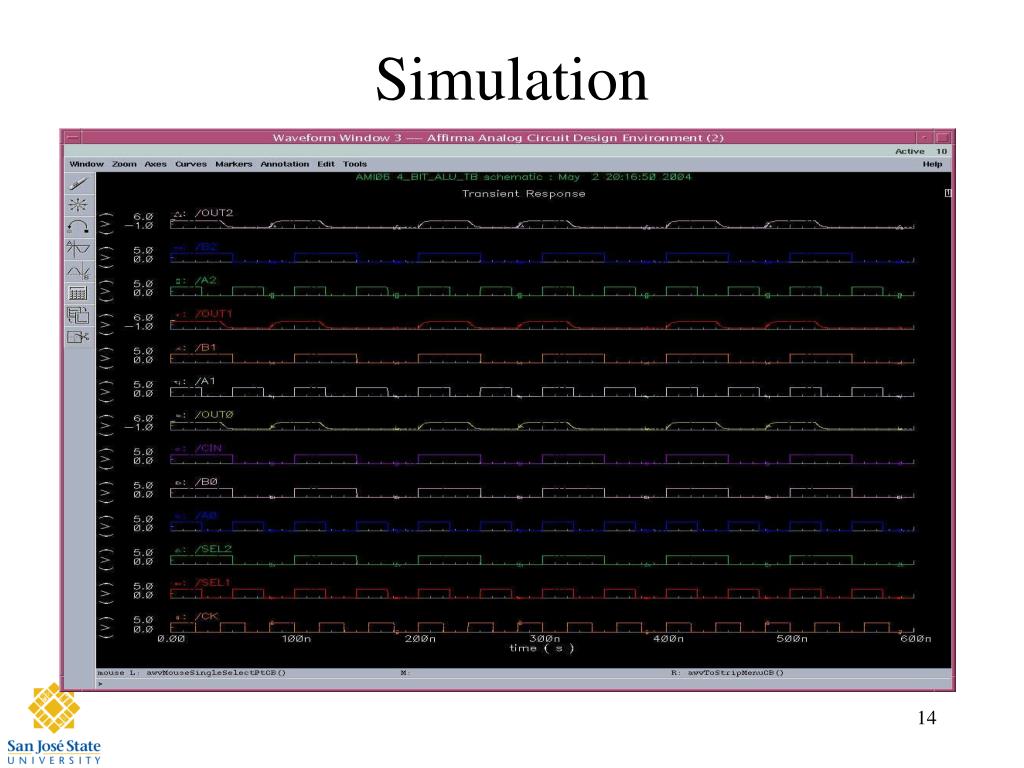Select the scissors cut icon in toolbar
This screenshot has width=1024, height=768.
(78, 337)
